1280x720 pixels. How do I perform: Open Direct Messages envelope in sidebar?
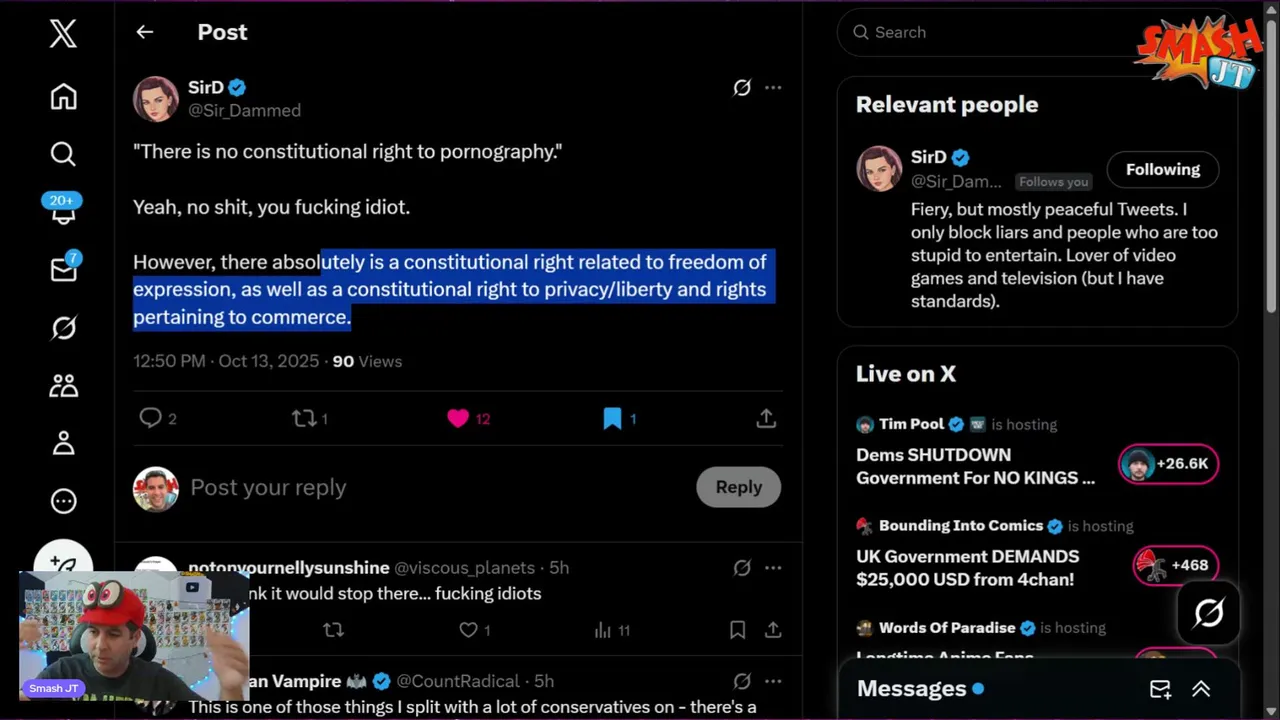point(63,270)
